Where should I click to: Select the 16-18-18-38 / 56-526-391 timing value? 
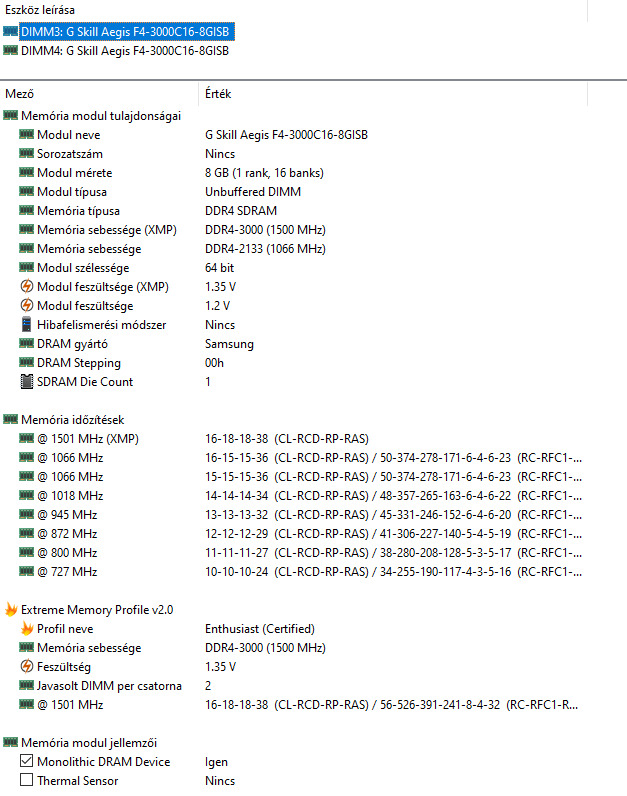(391, 705)
